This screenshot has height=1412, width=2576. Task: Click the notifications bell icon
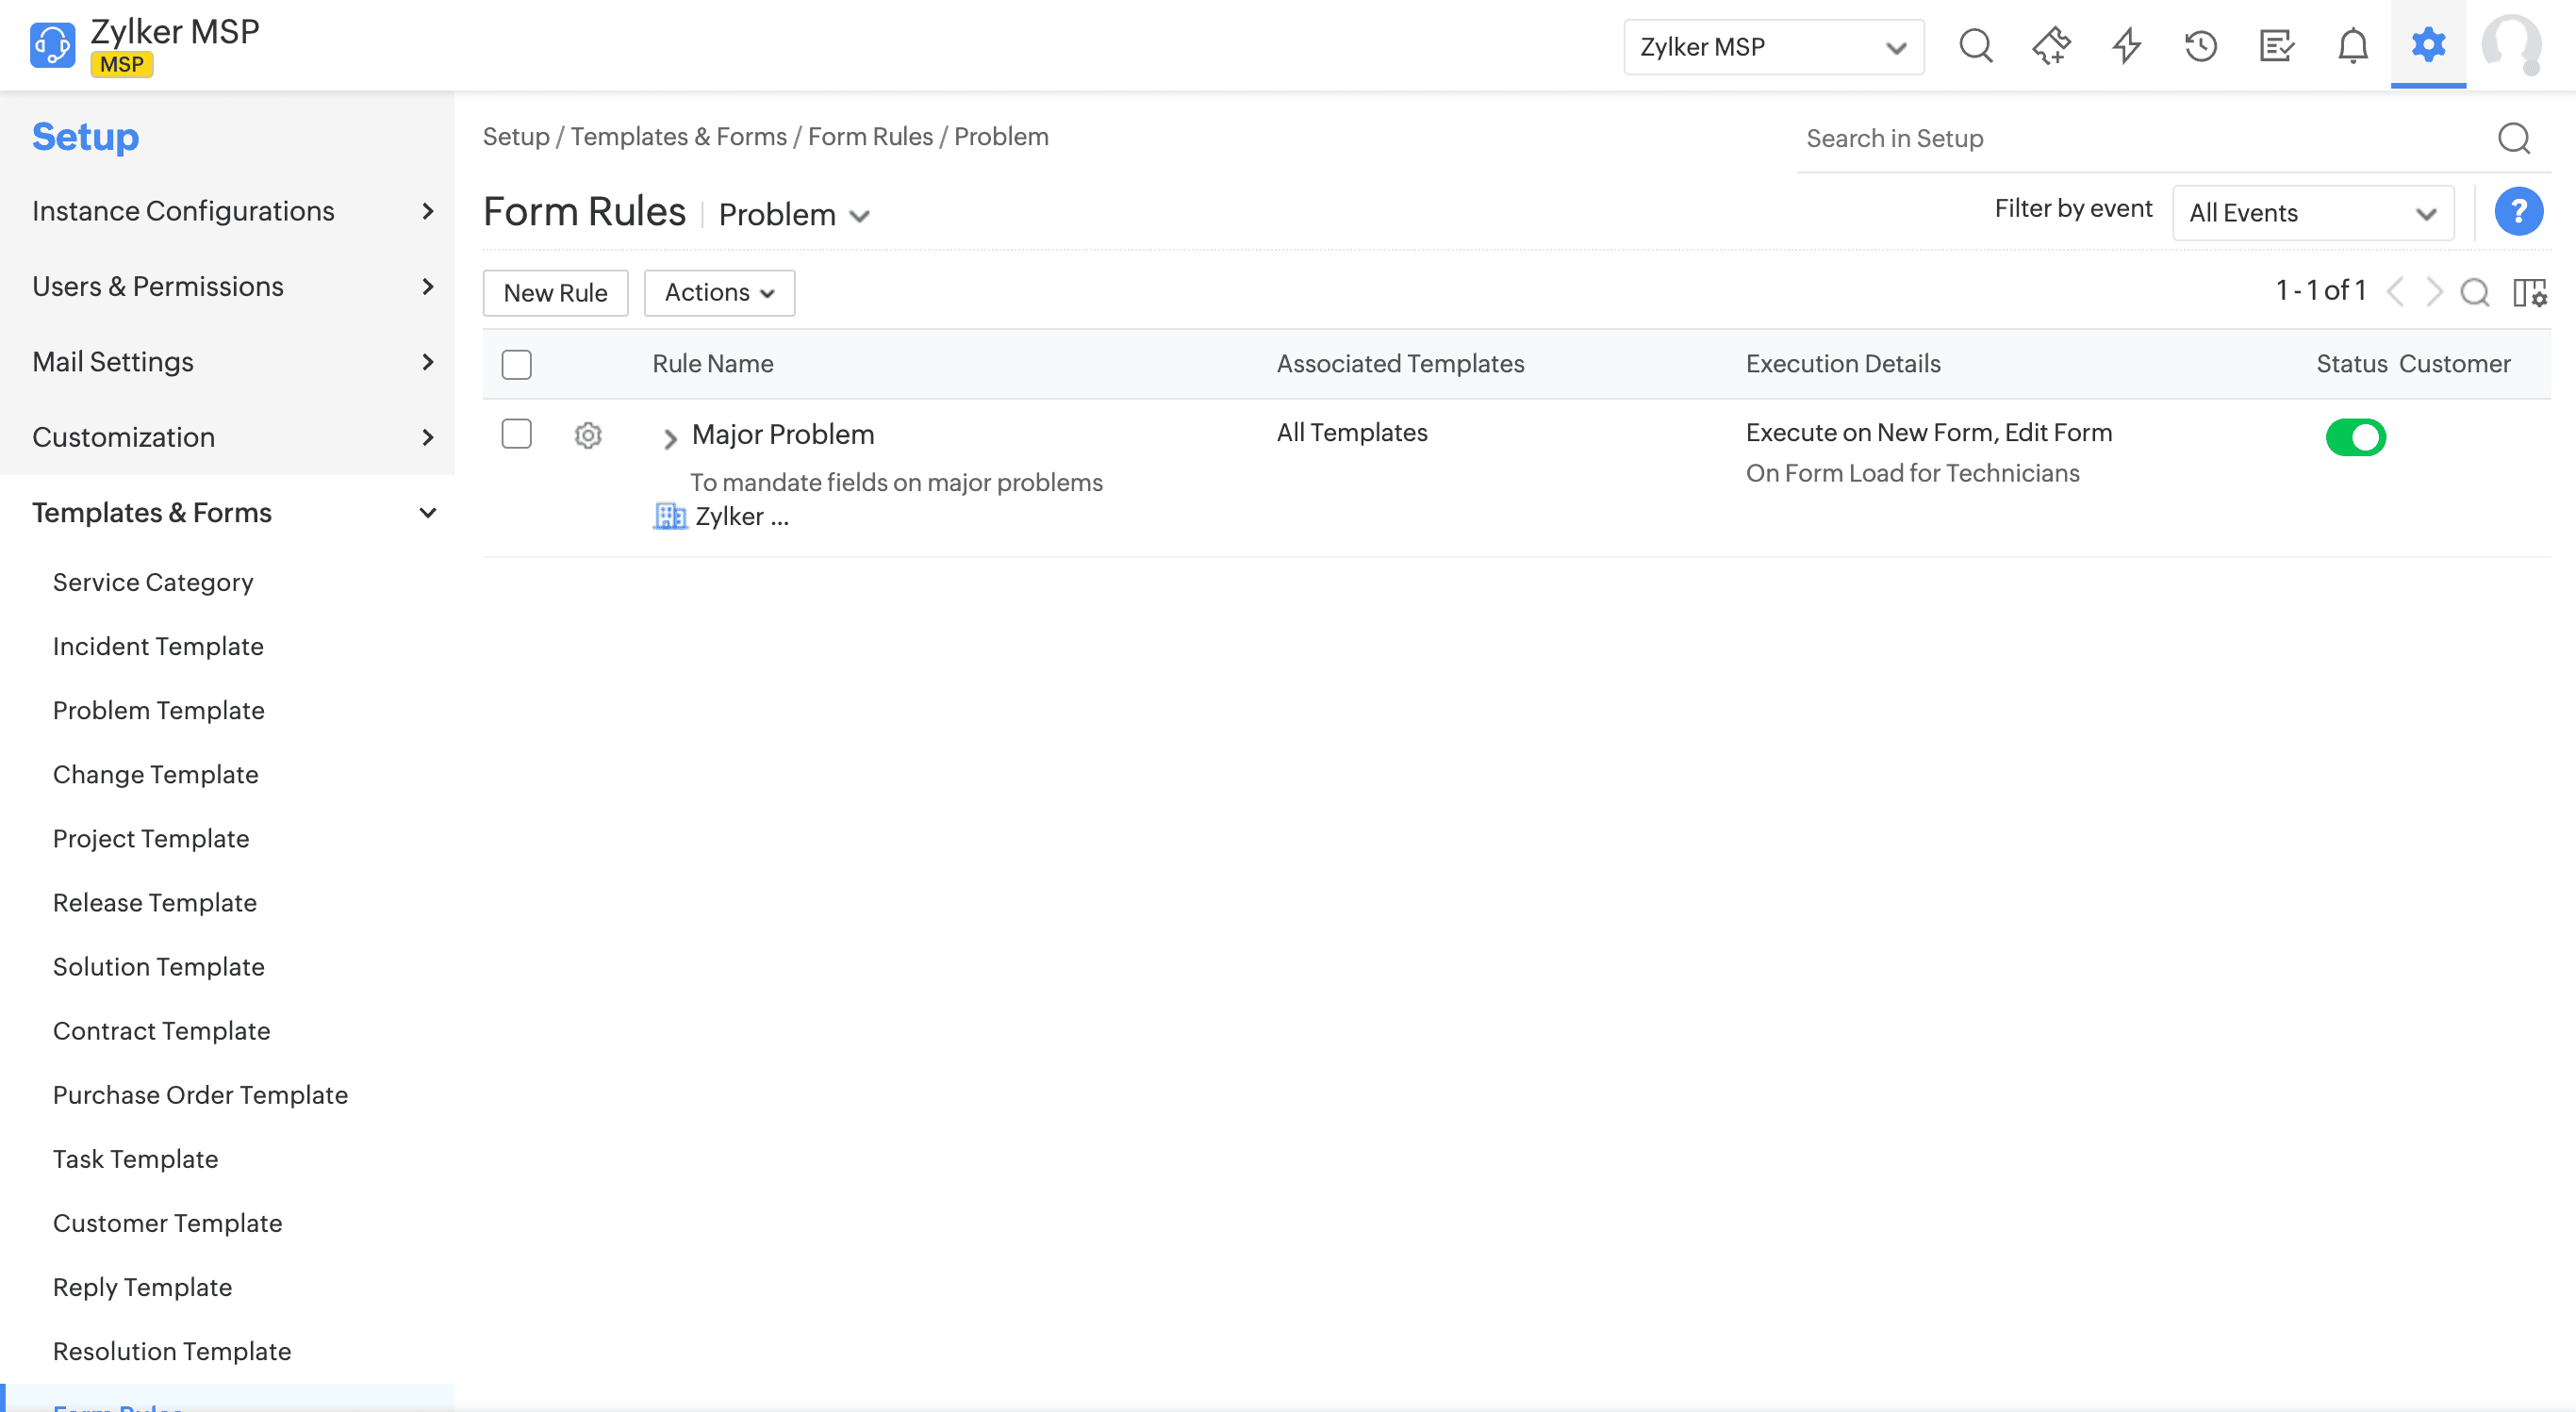pos(2352,46)
